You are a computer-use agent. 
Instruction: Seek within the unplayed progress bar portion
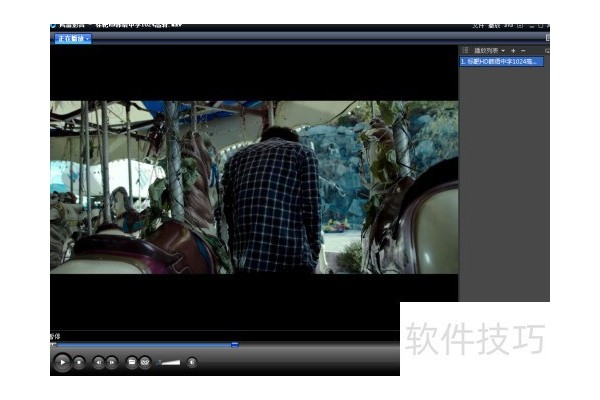tap(318, 345)
